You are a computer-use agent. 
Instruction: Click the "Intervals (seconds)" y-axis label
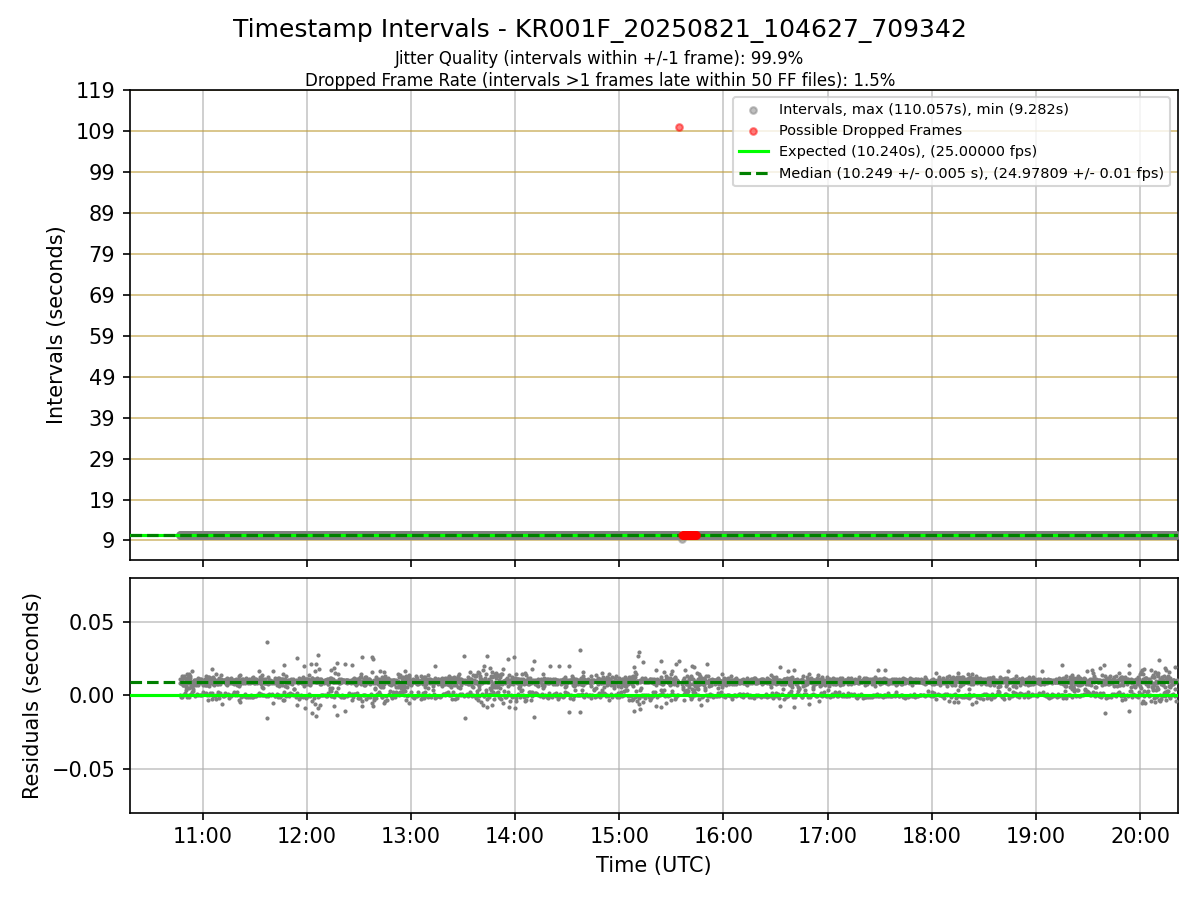pyautogui.click(x=56, y=325)
